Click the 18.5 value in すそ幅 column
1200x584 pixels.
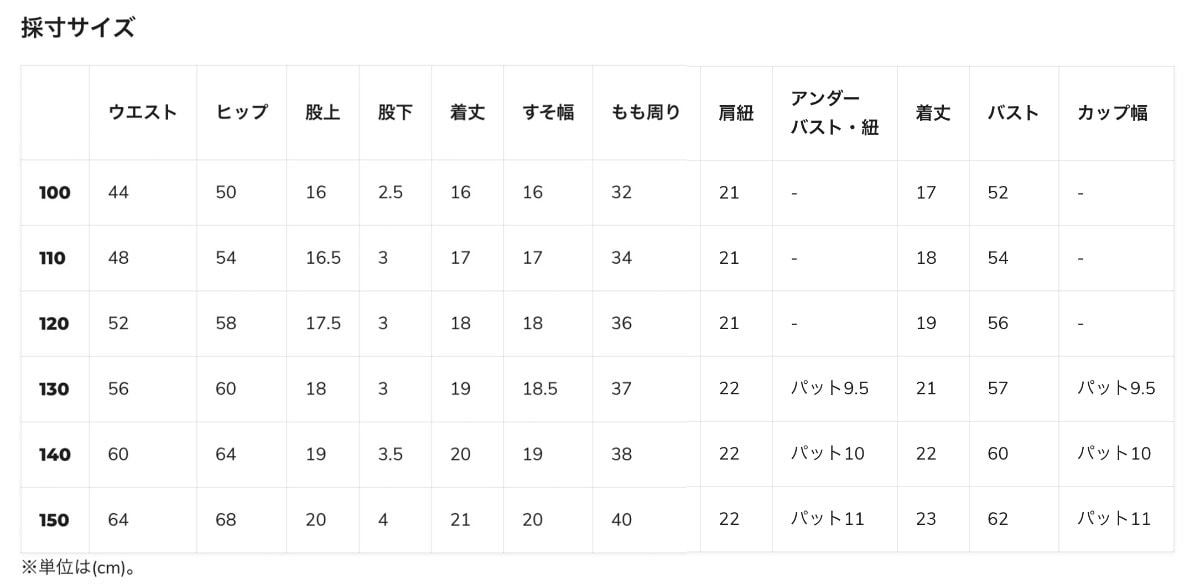click(540, 389)
